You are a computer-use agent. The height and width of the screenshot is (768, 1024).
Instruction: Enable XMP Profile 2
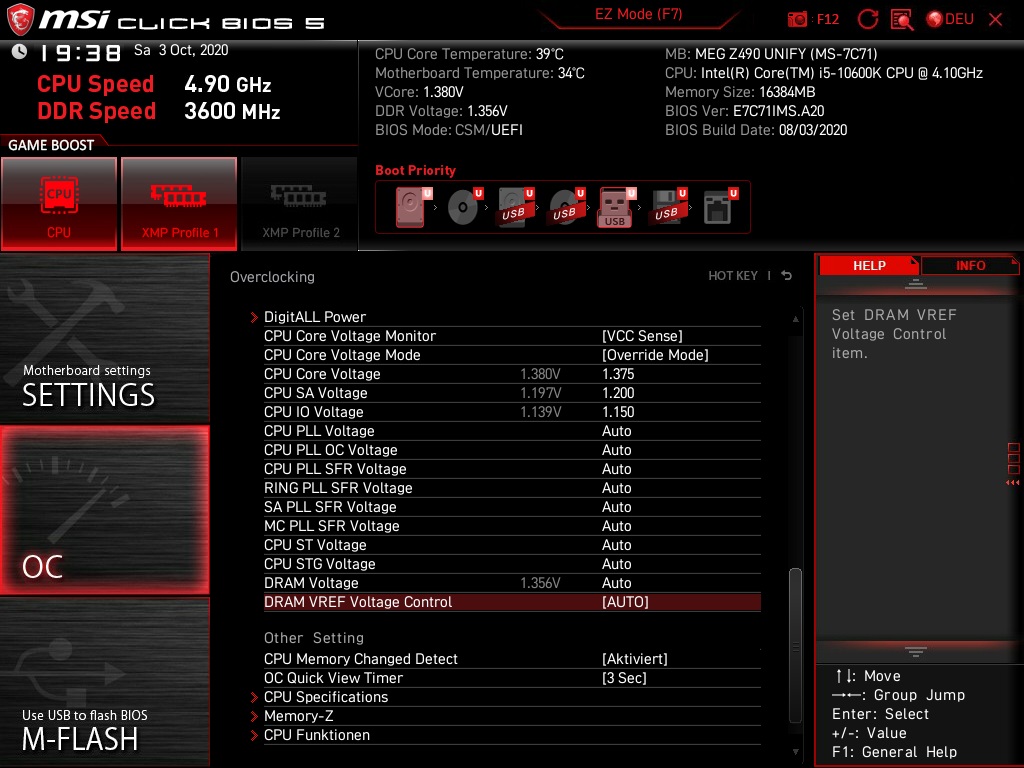click(x=300, y=203)
